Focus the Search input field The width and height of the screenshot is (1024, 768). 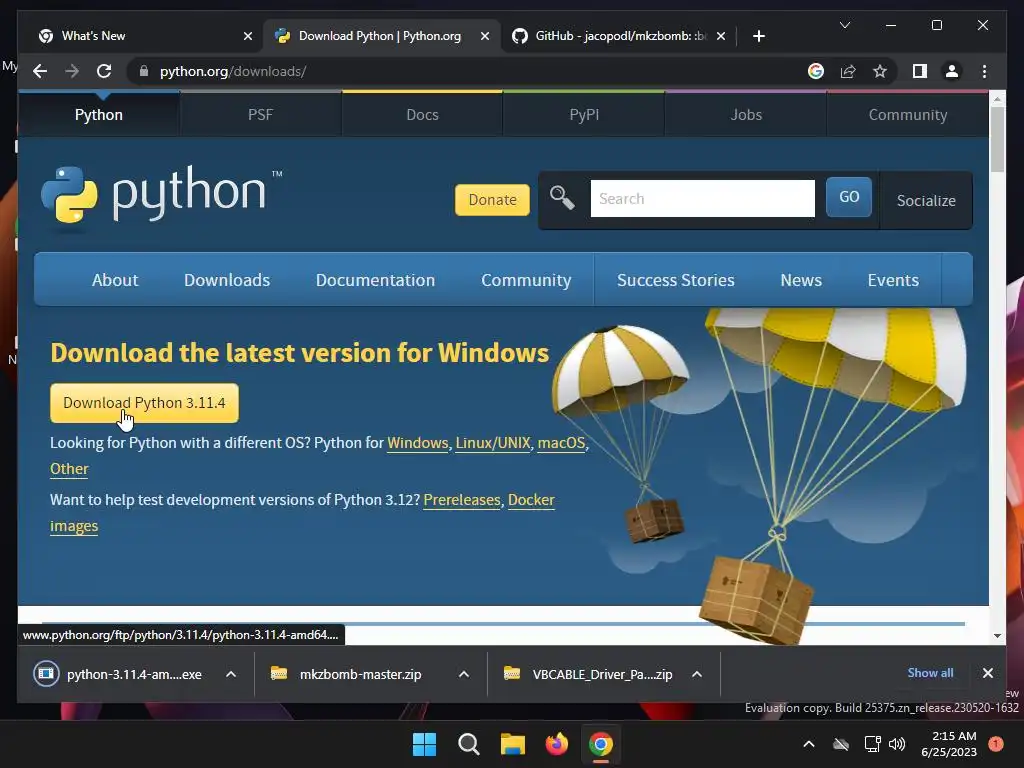point(703,199)
